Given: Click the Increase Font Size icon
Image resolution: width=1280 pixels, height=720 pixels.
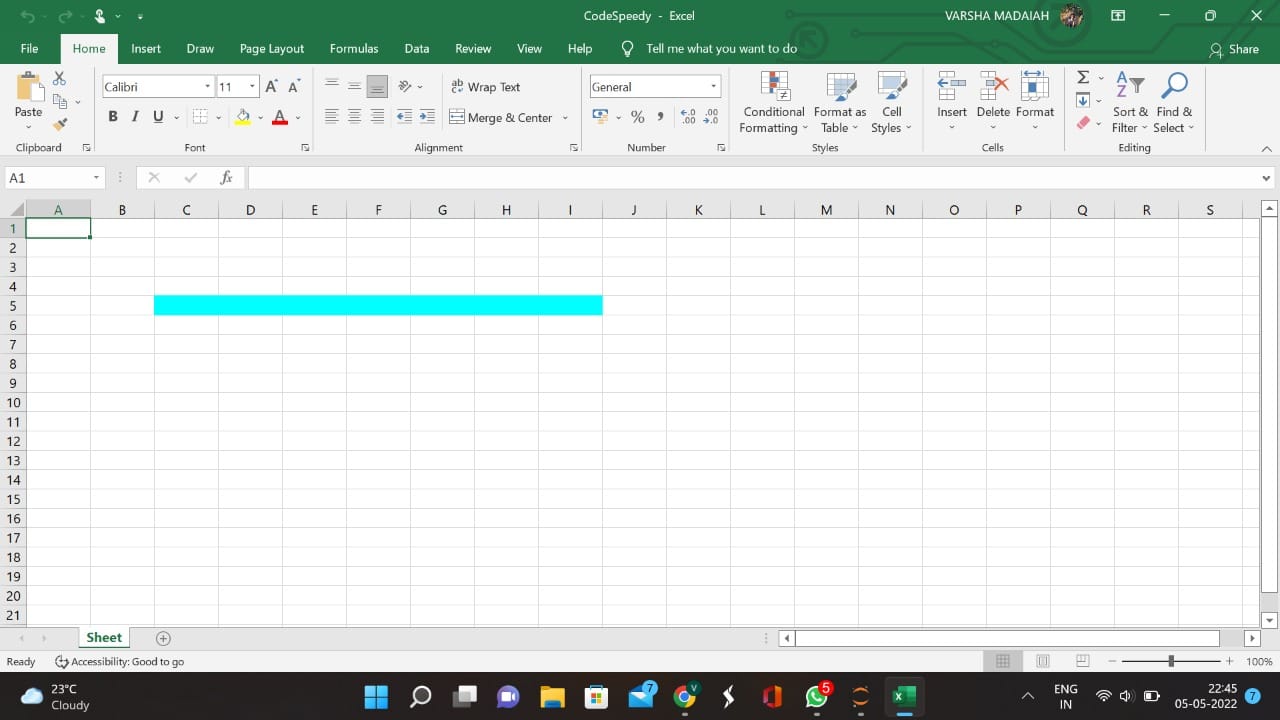Looking at the screenshot, I should [271, 87].
